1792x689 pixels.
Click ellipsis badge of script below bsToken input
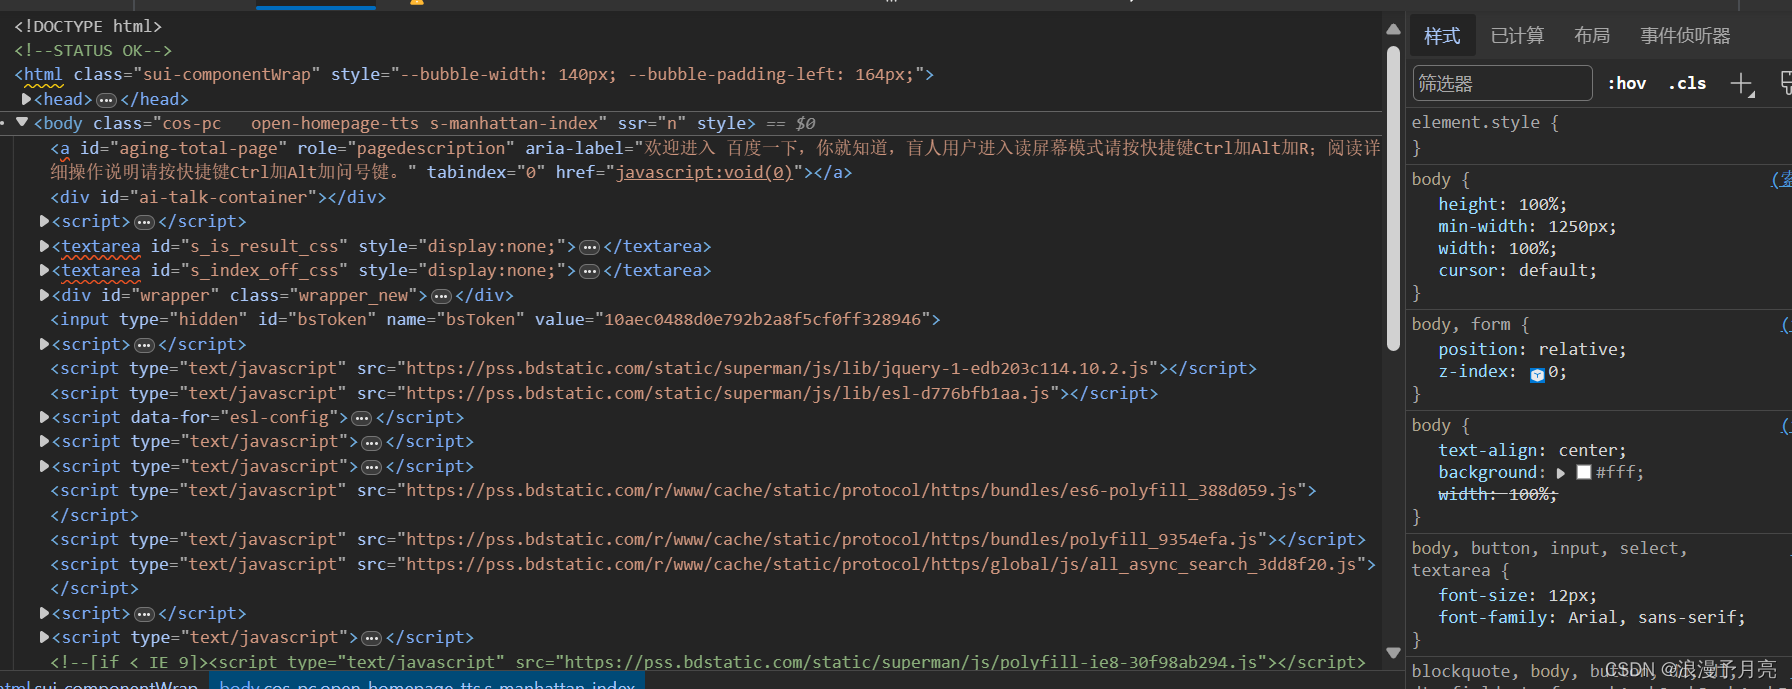coord(144,345)
